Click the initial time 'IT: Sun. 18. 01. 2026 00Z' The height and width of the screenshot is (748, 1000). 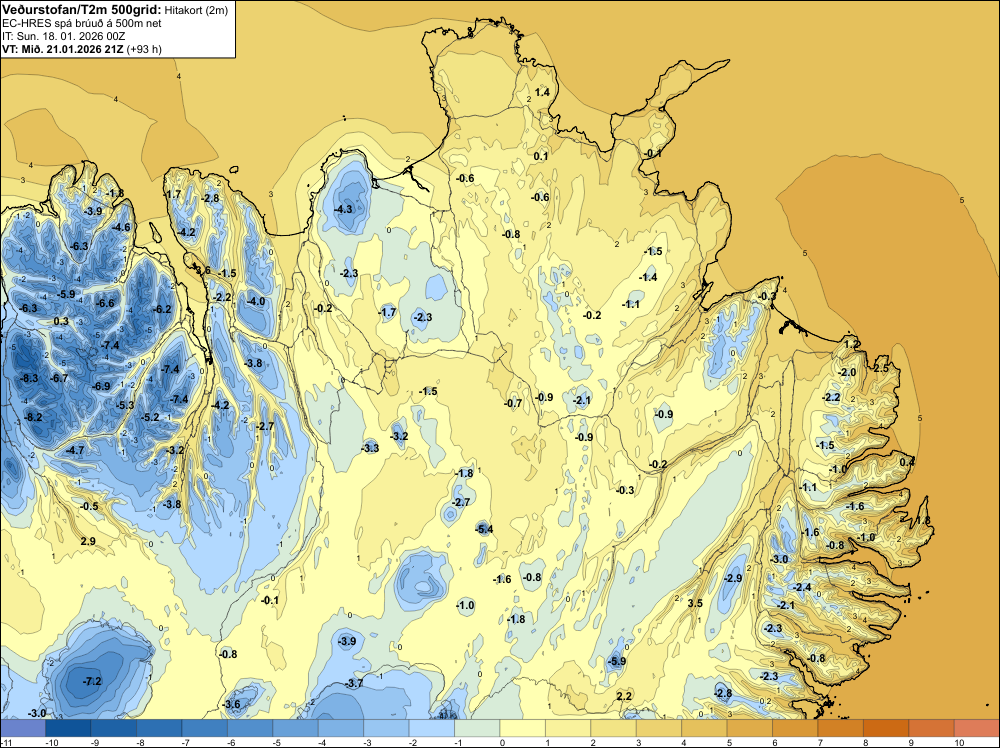click(x=63, y=36)
